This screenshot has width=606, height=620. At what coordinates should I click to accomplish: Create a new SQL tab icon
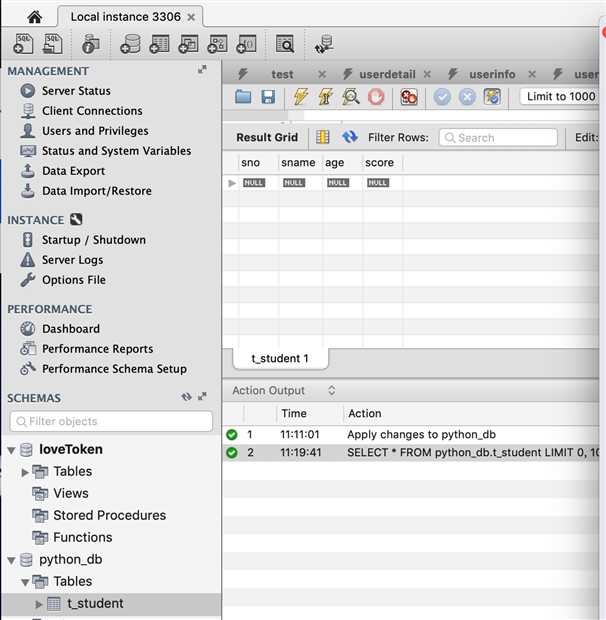23,43
